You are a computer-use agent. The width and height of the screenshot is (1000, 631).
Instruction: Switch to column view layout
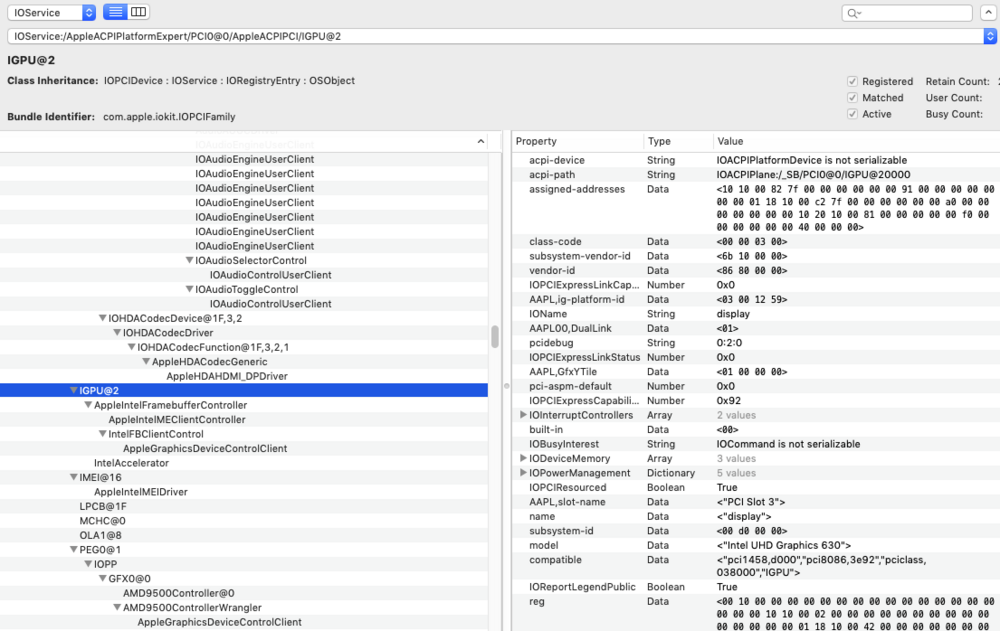(x=137, y=11)
